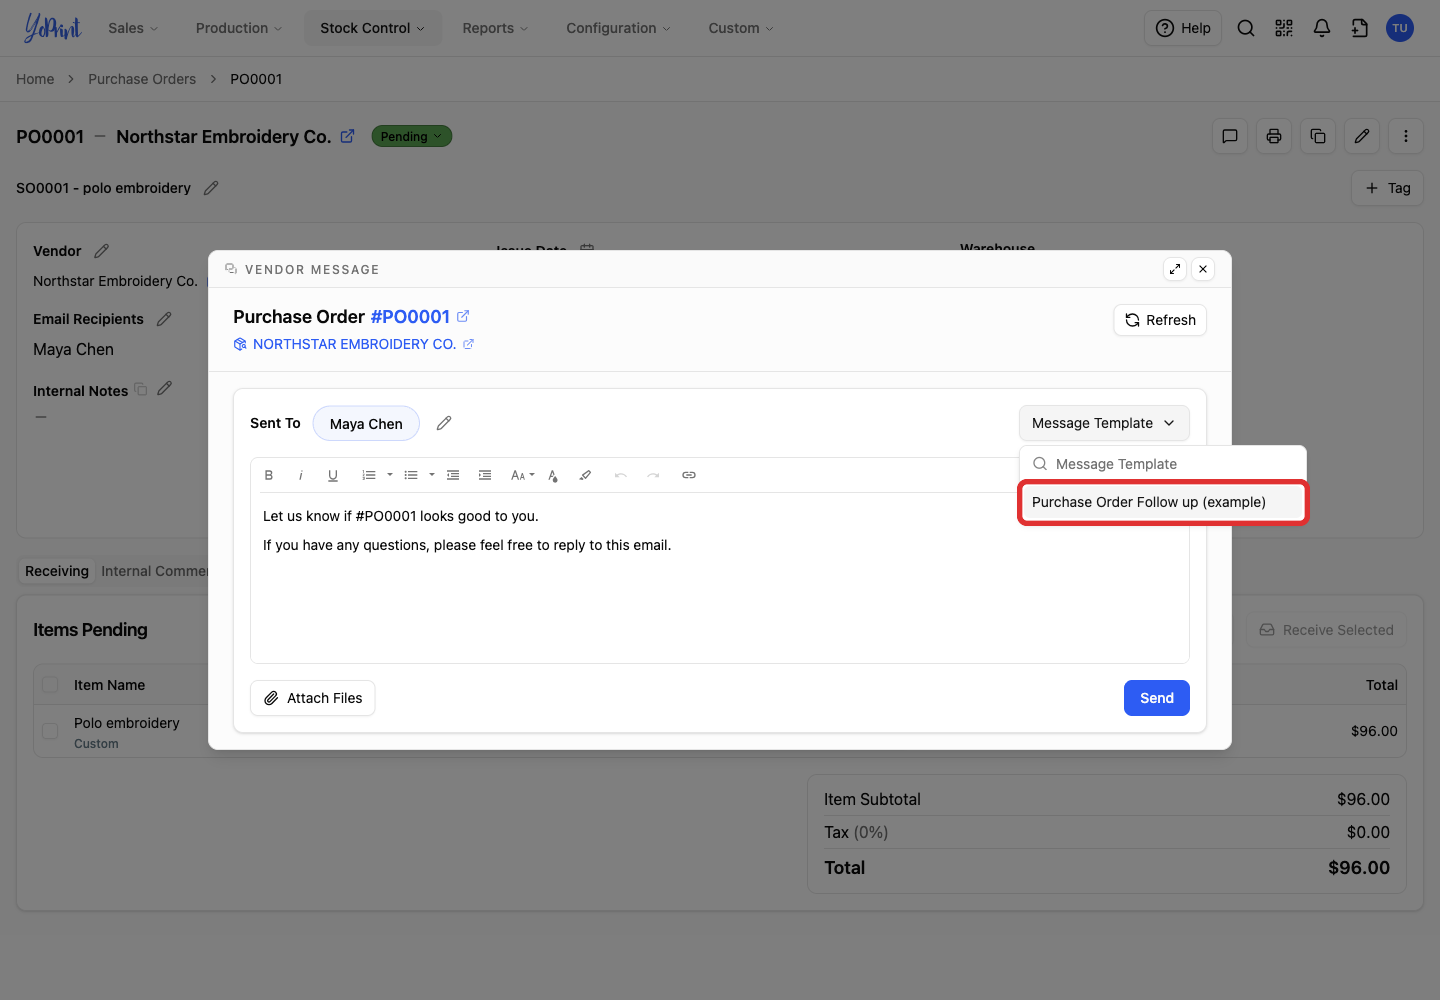This screenshot has width=1440, height=1000.
Task: Click into the message body text area
Action: [719, 578]
